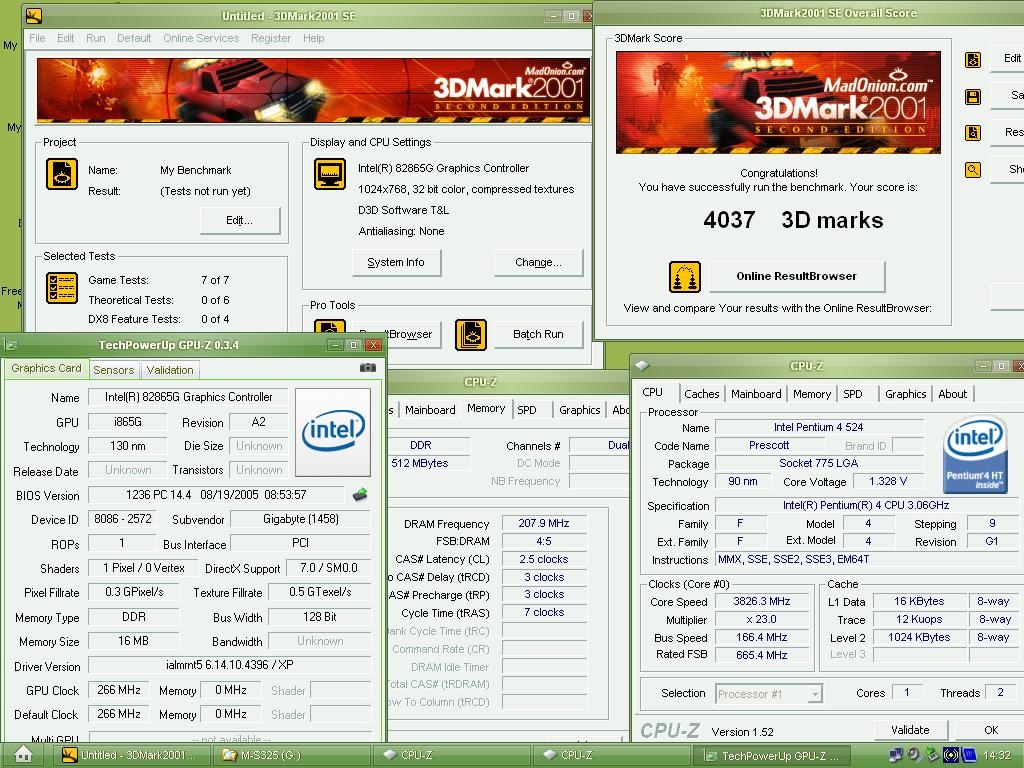Click the BIOS Version field in GPU-Z

[216, 495]
